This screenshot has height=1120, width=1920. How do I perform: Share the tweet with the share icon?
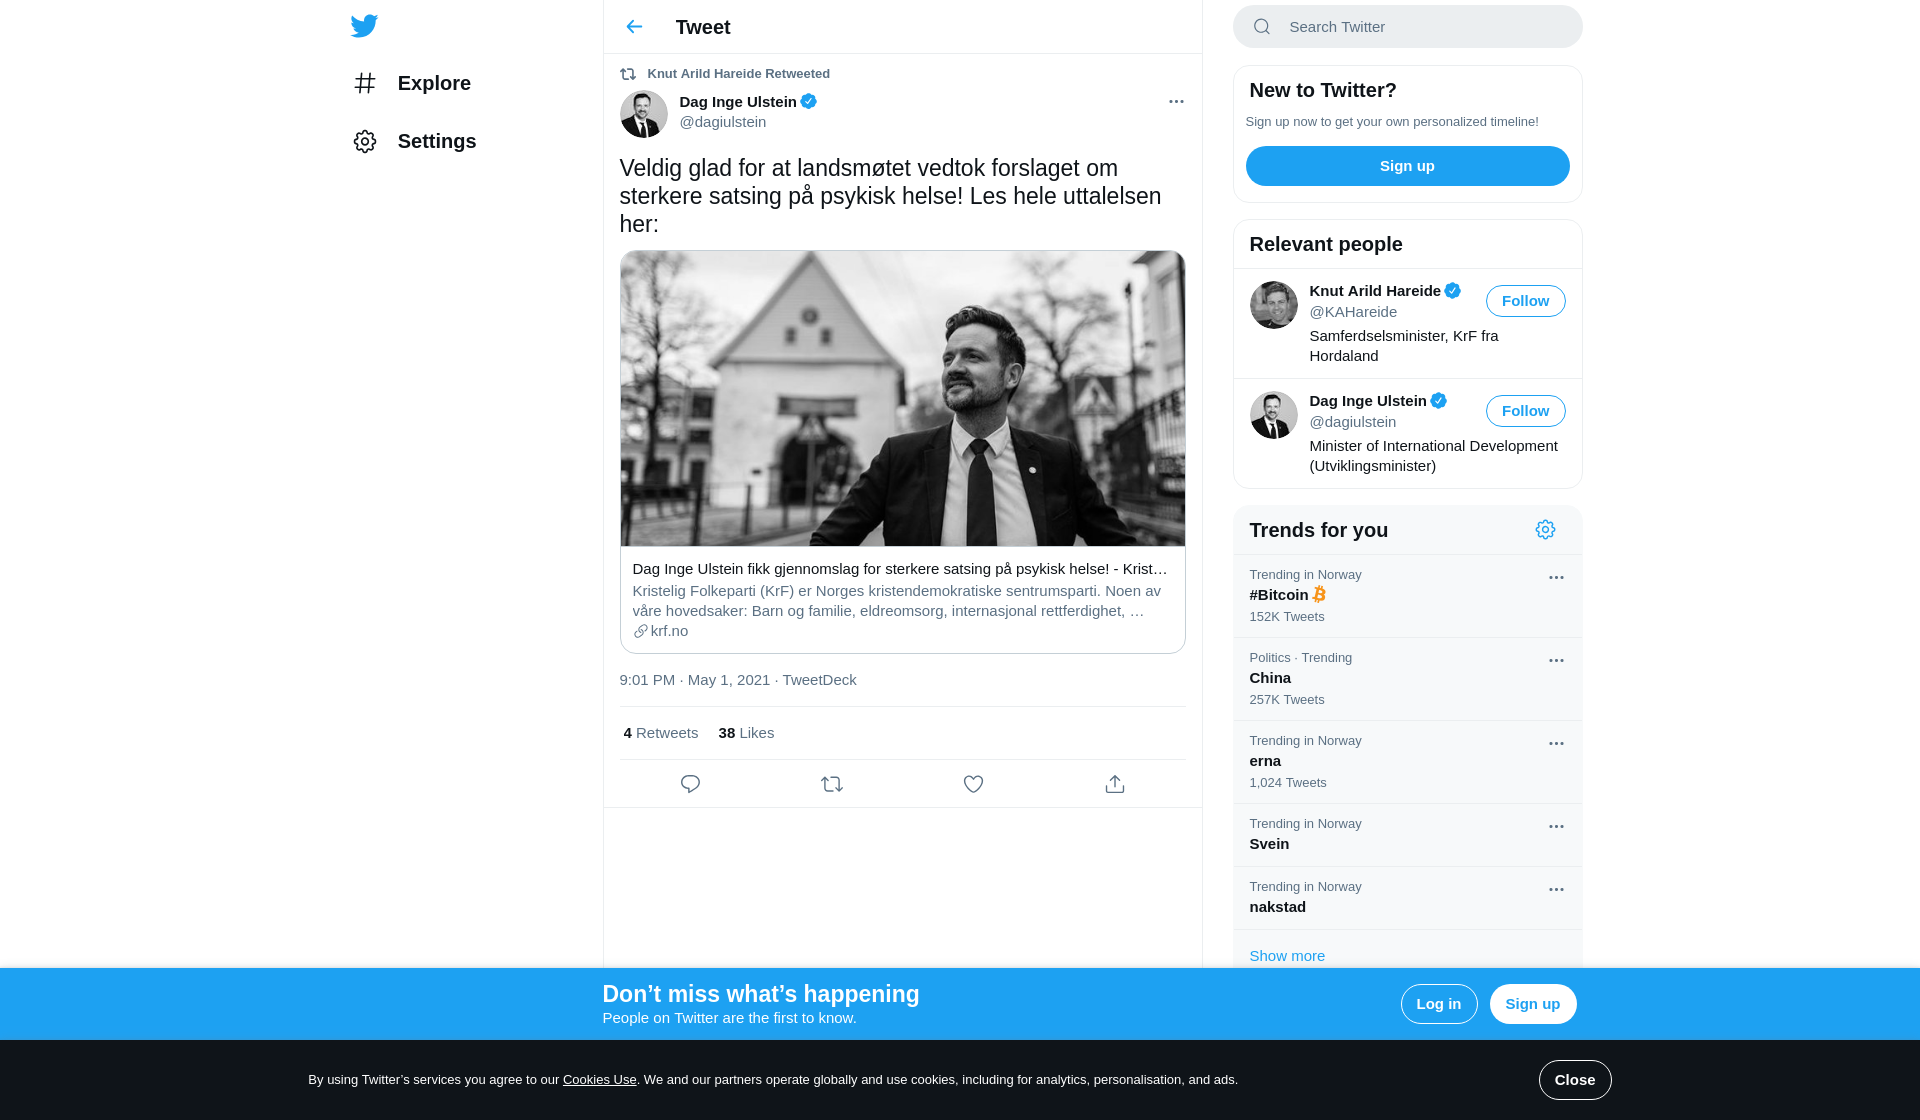click(1115, 784)
